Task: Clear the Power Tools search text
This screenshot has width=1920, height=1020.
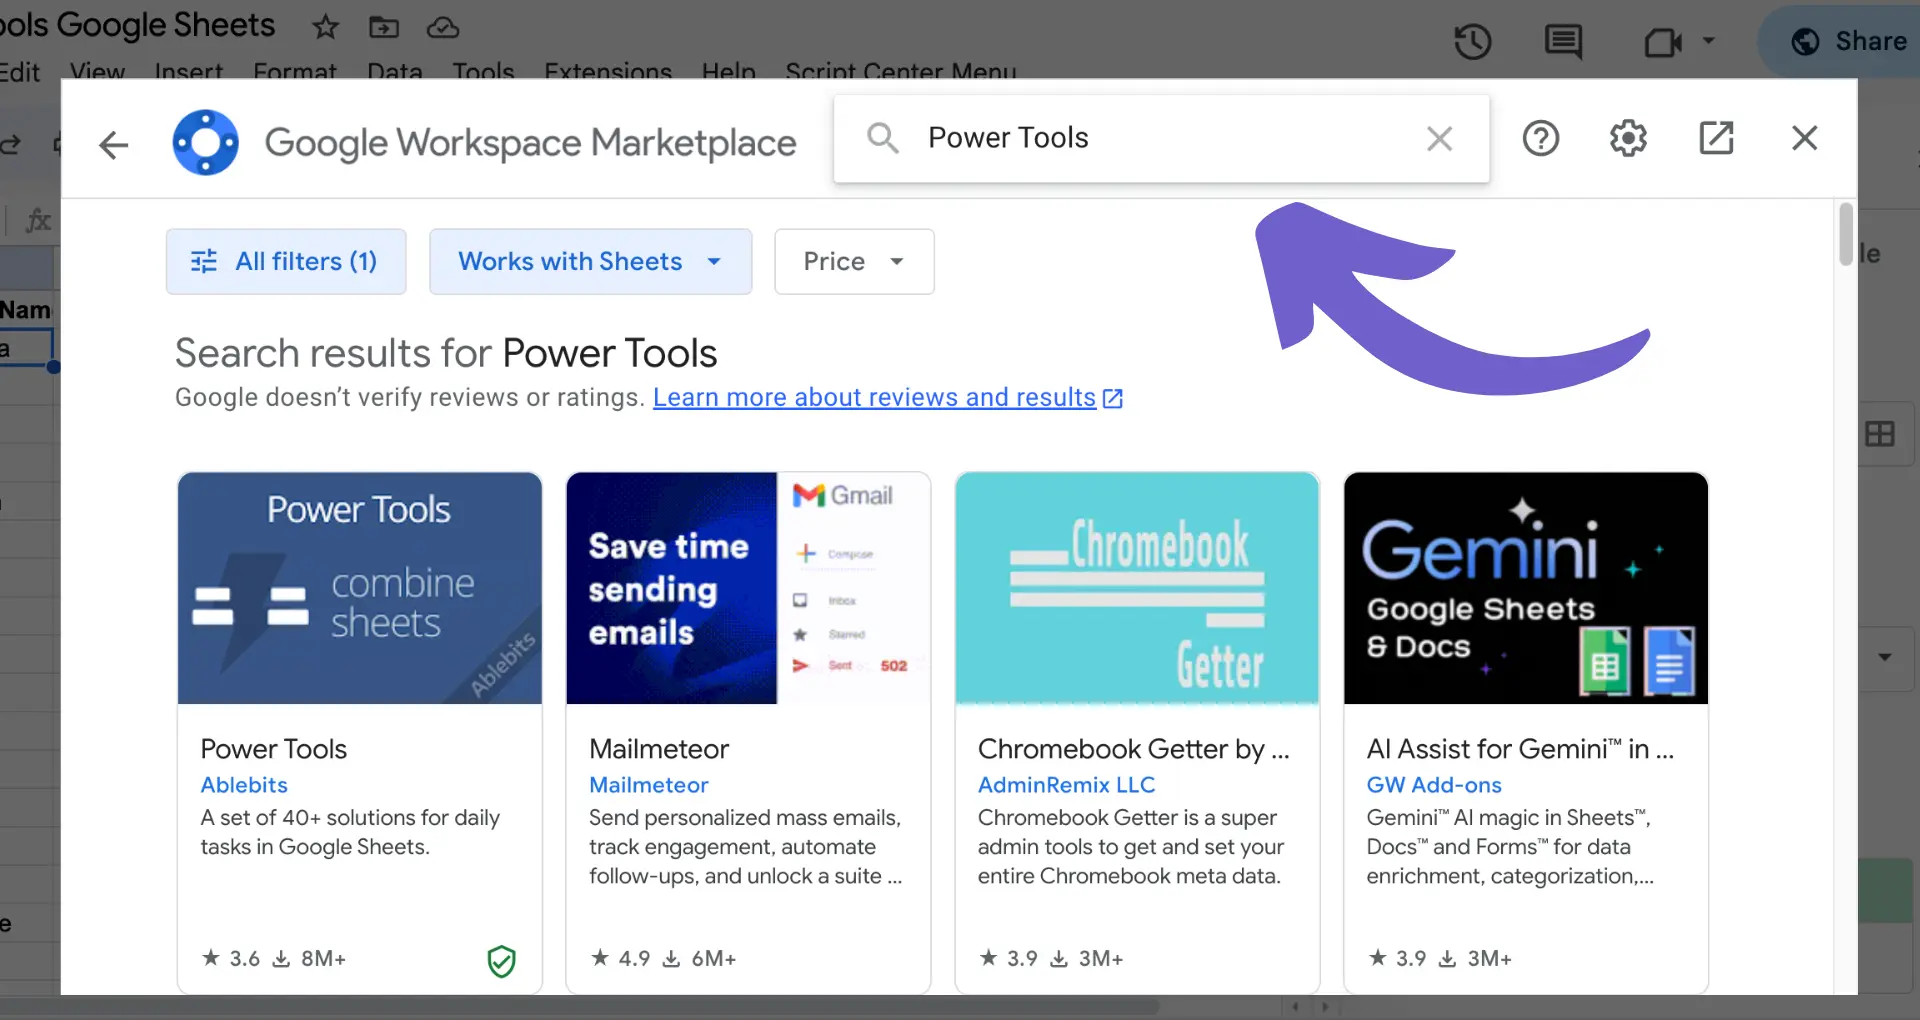Action: coord(1439,138)
